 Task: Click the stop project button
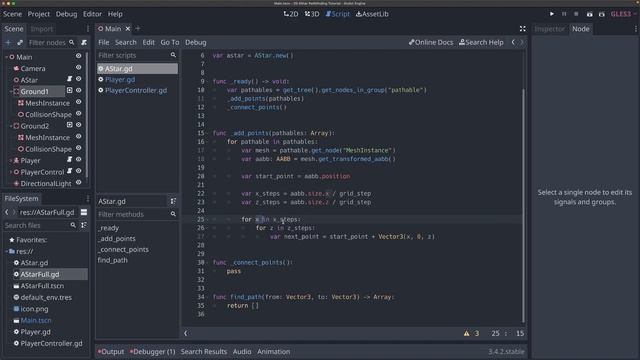576,14
